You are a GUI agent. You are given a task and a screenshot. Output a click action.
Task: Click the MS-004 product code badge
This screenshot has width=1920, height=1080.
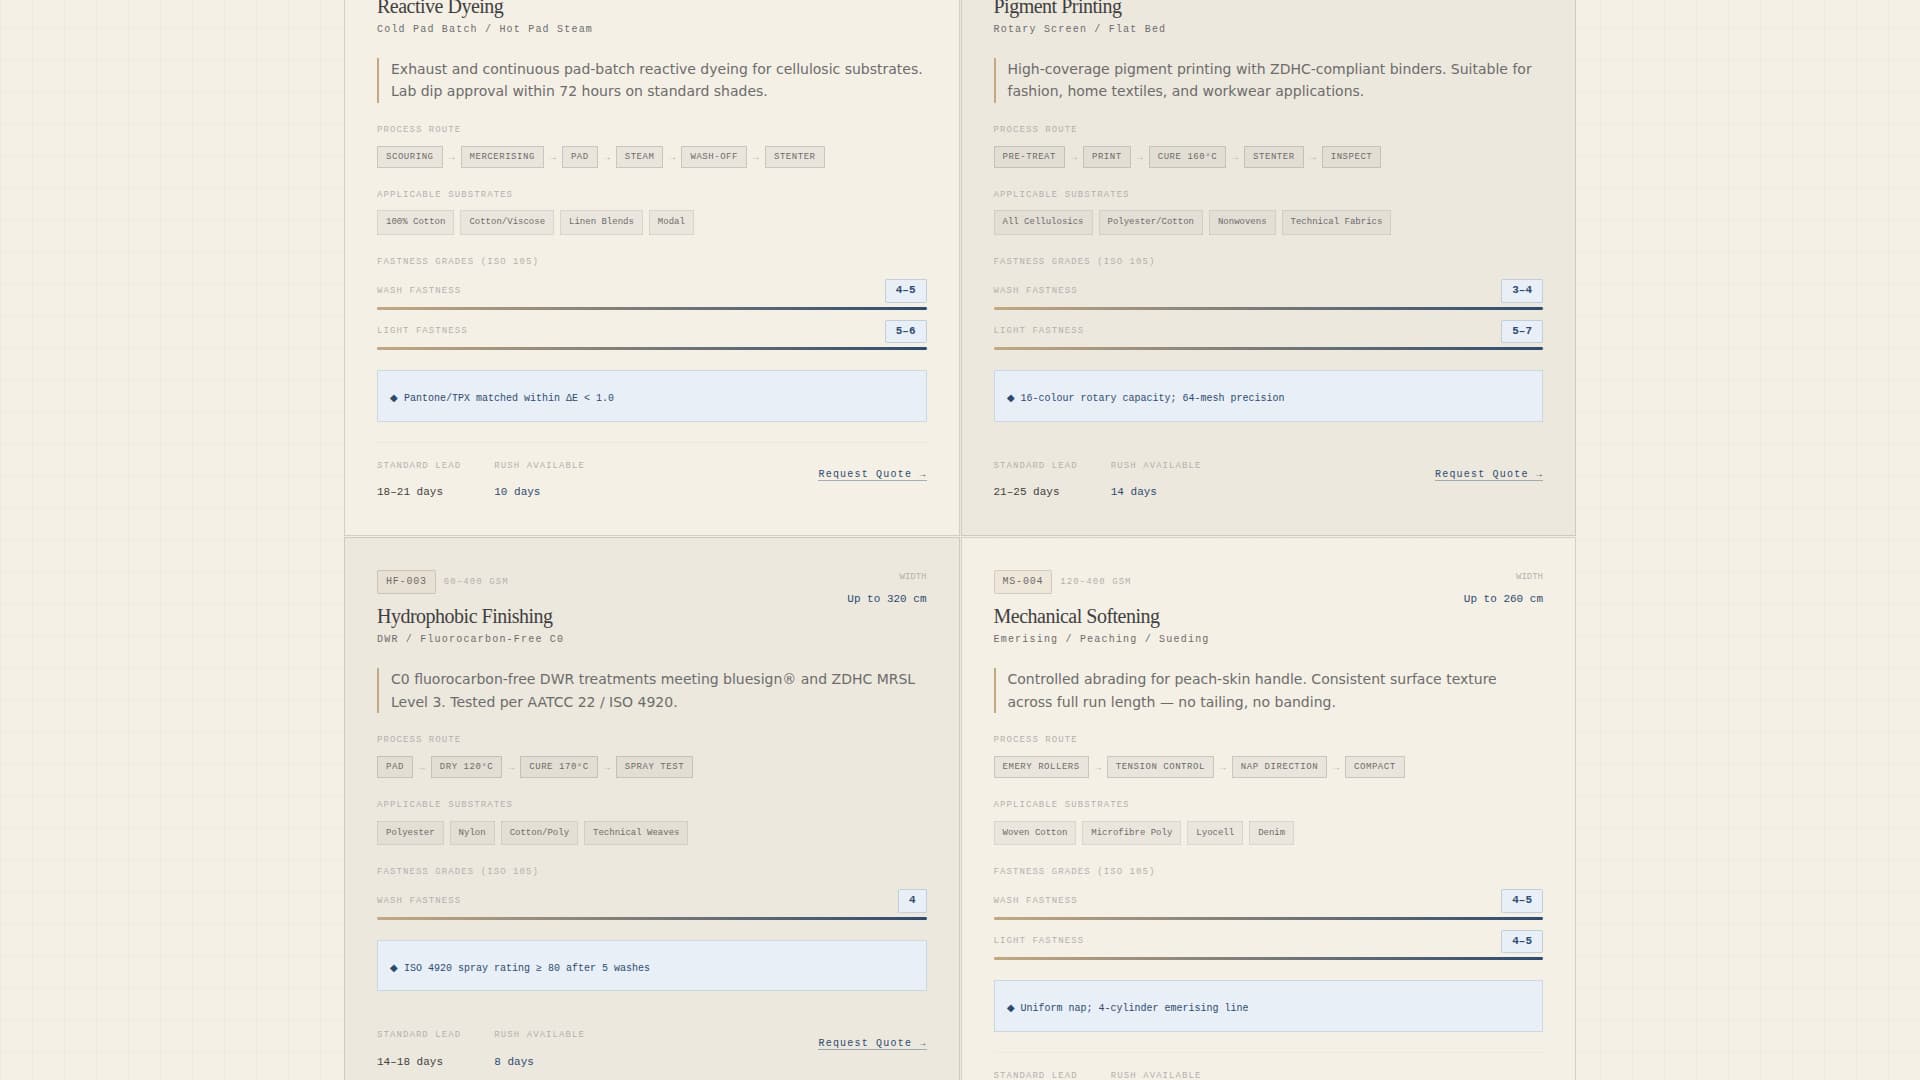click(x=1022, y=582)
